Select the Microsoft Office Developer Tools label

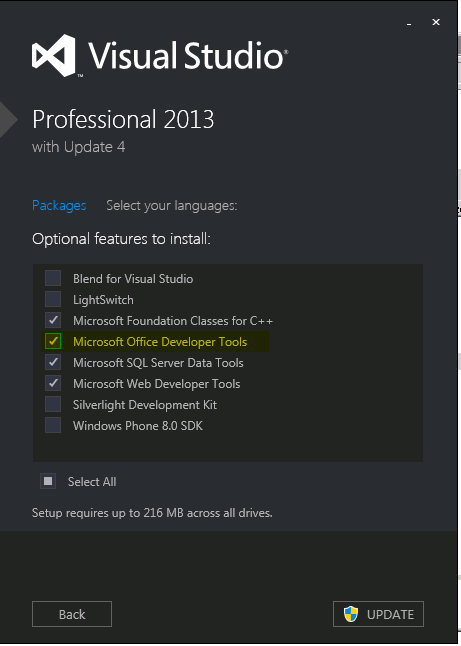pos(160,342)
